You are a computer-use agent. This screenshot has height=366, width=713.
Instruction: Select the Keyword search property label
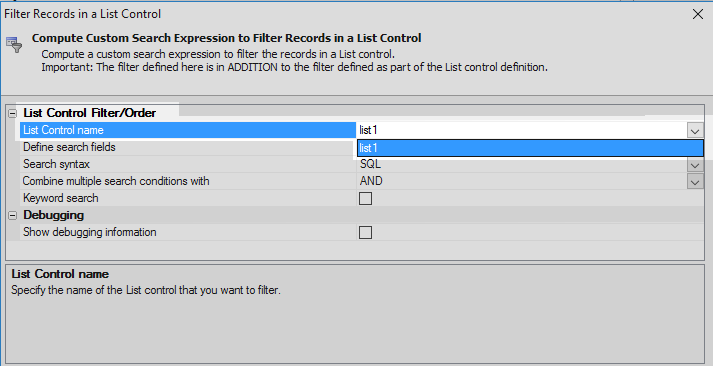[60, 198]
